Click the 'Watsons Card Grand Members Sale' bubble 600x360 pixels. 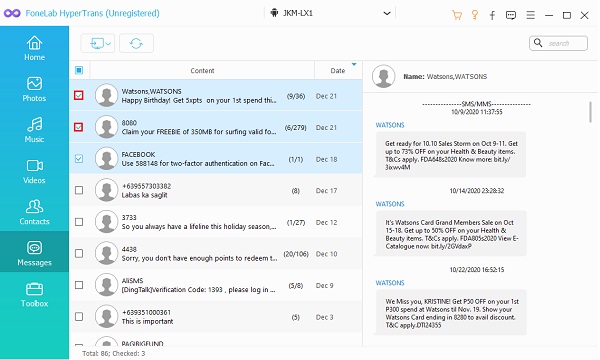point(451,234)
